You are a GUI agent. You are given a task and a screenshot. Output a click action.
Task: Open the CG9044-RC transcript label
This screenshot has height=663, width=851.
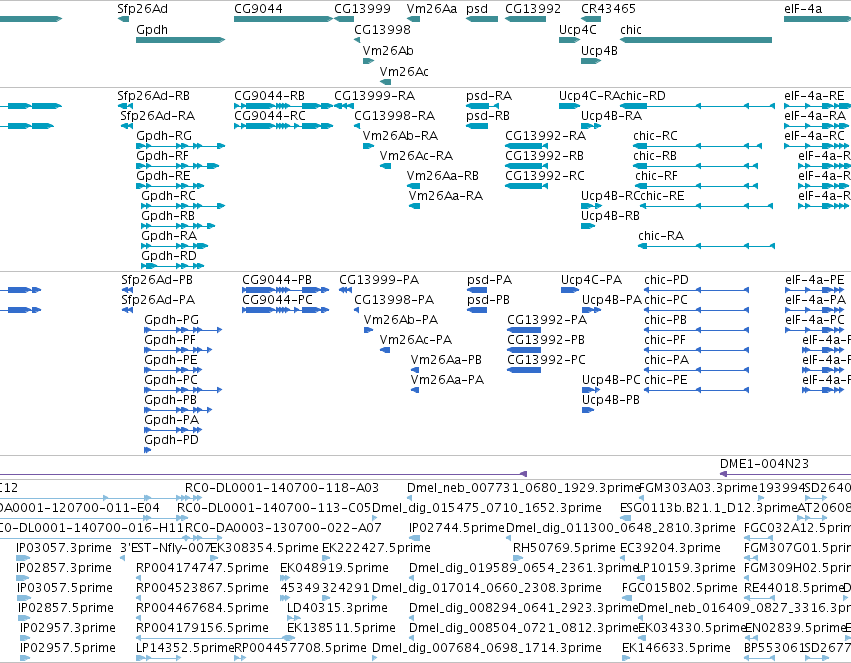pos(270,116)
